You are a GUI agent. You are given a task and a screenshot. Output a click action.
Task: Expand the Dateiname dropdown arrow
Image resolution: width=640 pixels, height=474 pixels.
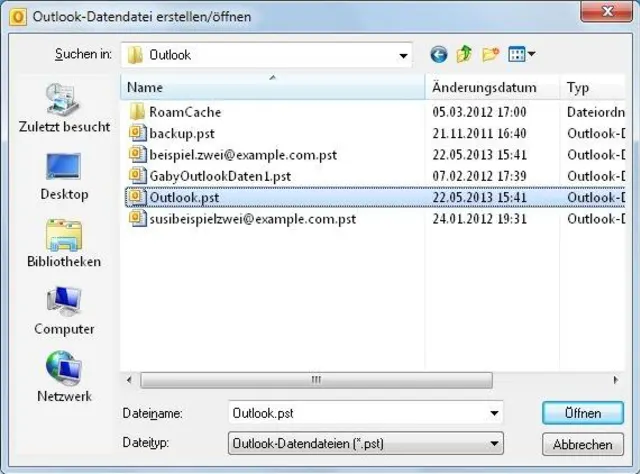(x=494, y=413)
